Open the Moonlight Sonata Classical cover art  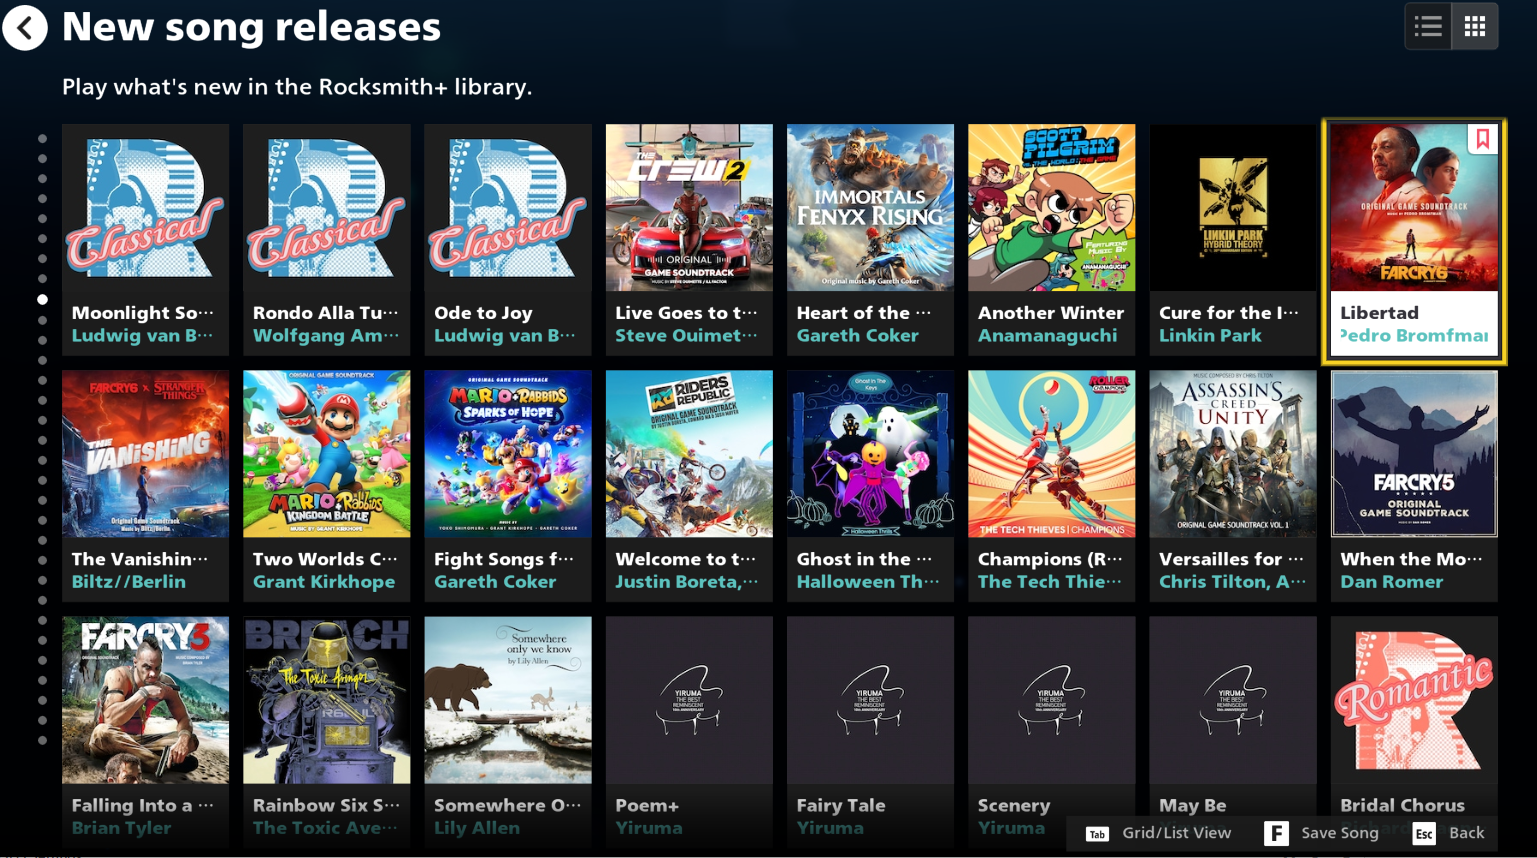pos(146,208)
